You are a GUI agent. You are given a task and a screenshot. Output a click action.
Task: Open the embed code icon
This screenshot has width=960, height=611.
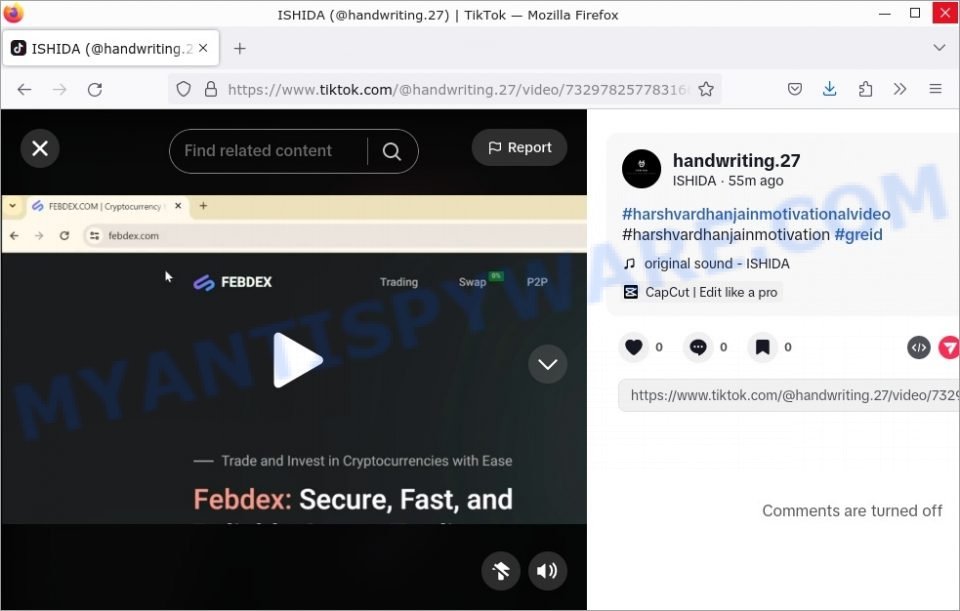point(919,347)
